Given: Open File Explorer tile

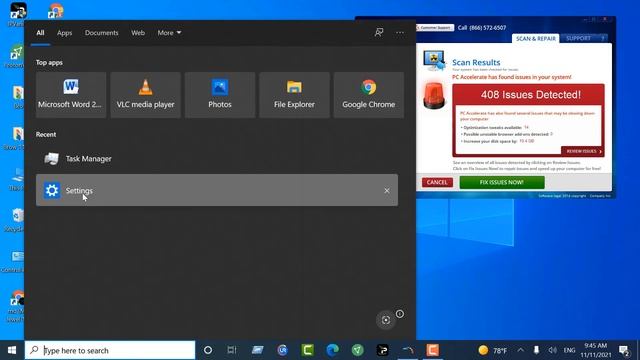Looking at the screenshot, I should [x=294, y=95].
